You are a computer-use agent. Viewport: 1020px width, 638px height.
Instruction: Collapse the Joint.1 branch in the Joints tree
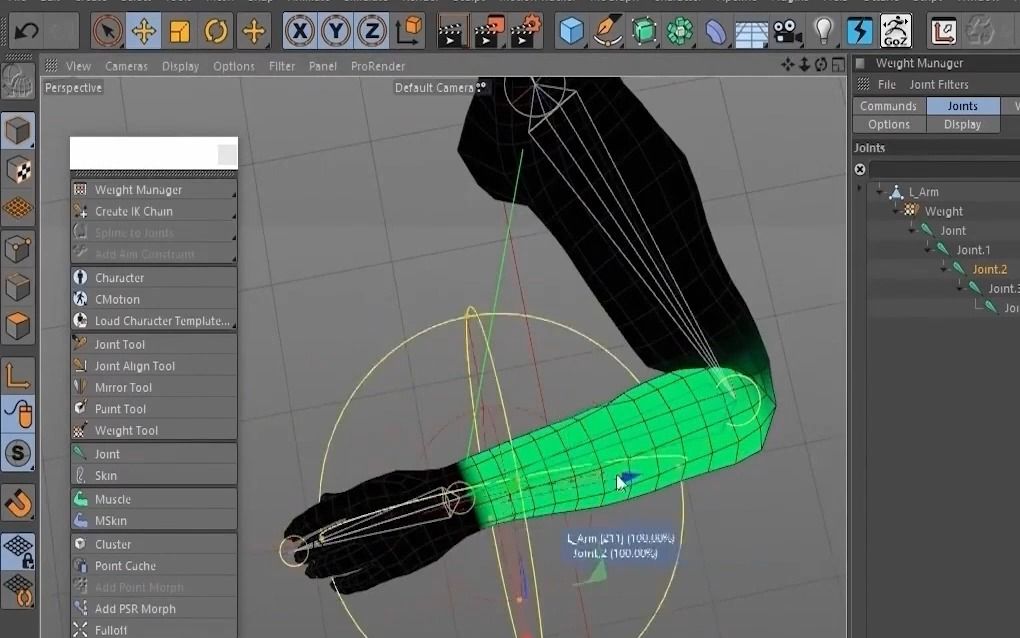[929, 249]
